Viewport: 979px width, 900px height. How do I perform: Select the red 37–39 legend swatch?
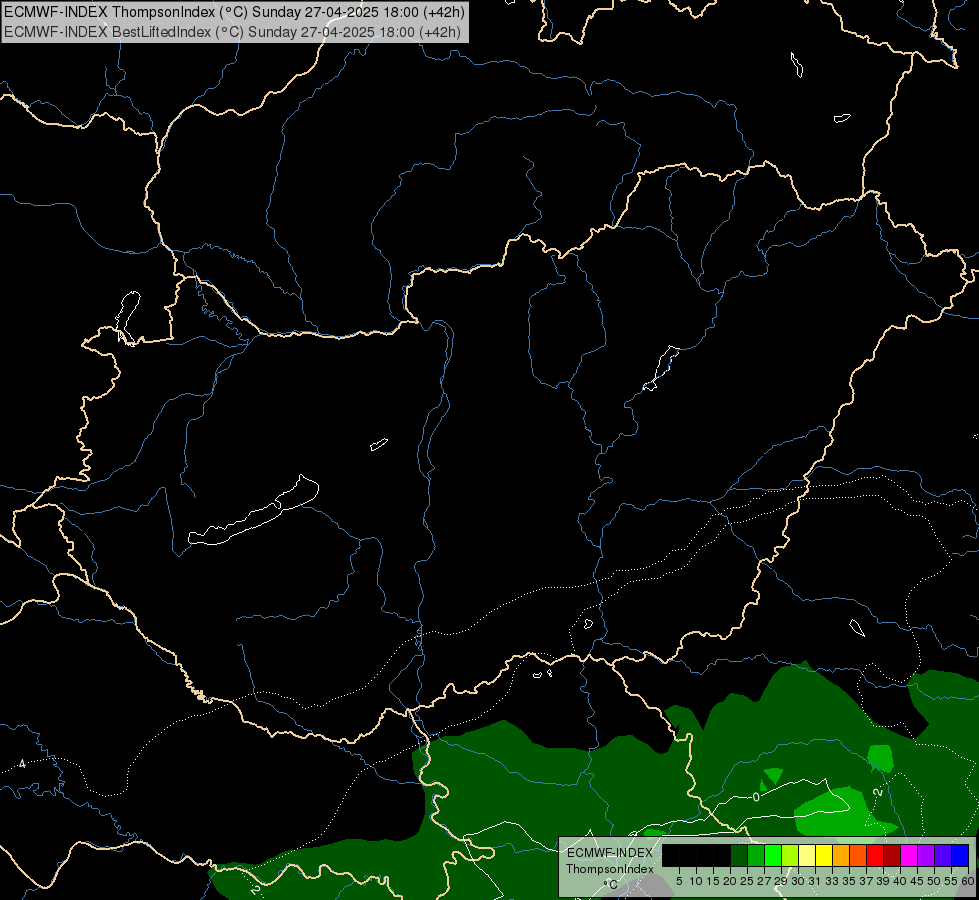875,855
